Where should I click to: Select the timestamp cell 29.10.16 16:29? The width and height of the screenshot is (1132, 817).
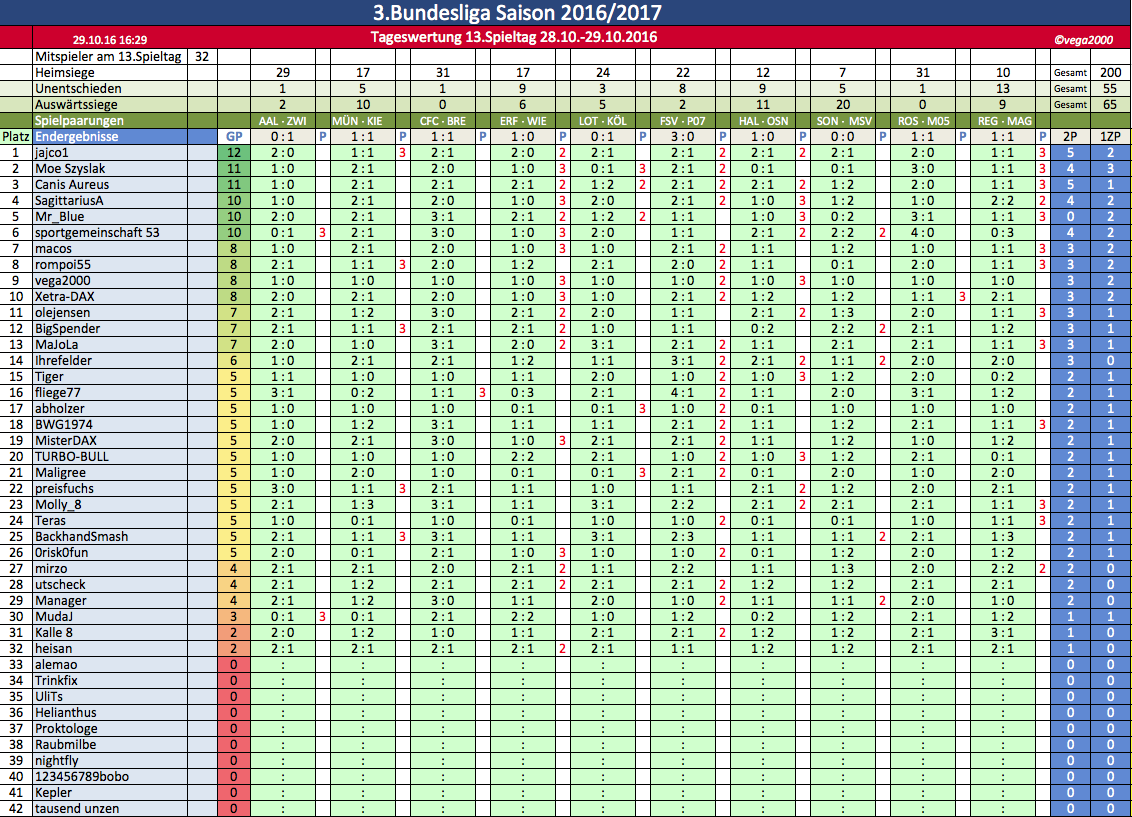pyautogui.click(x=110, y=40)
